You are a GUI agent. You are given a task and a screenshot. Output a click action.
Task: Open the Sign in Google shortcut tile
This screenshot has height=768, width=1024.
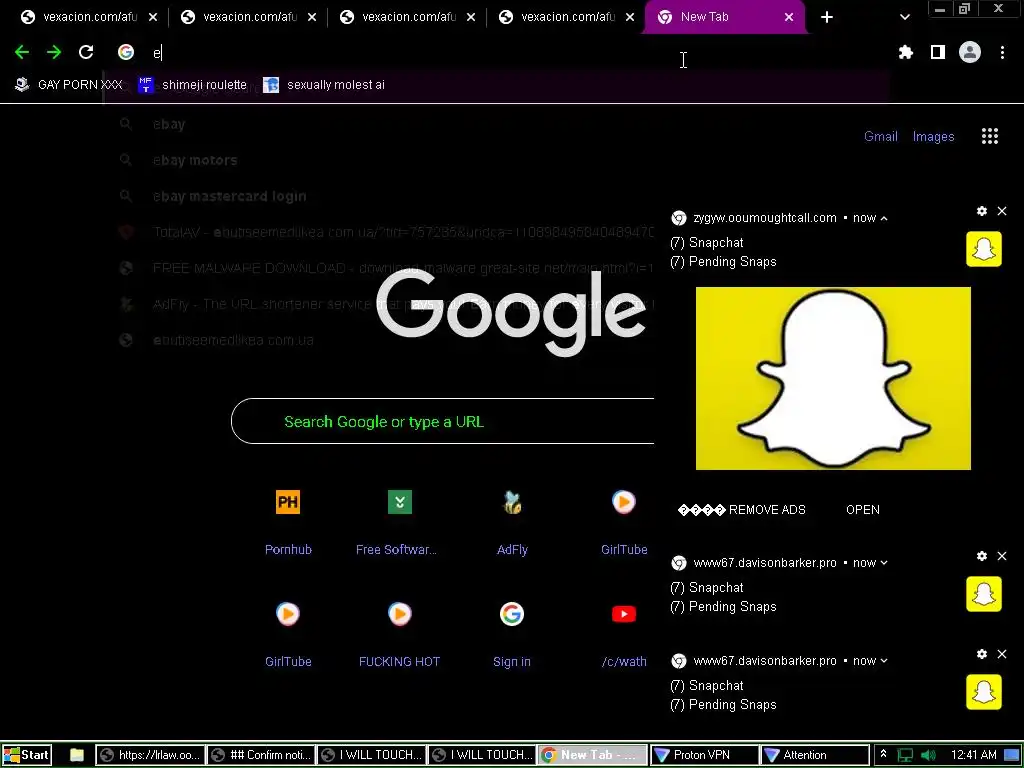point(512,634)
